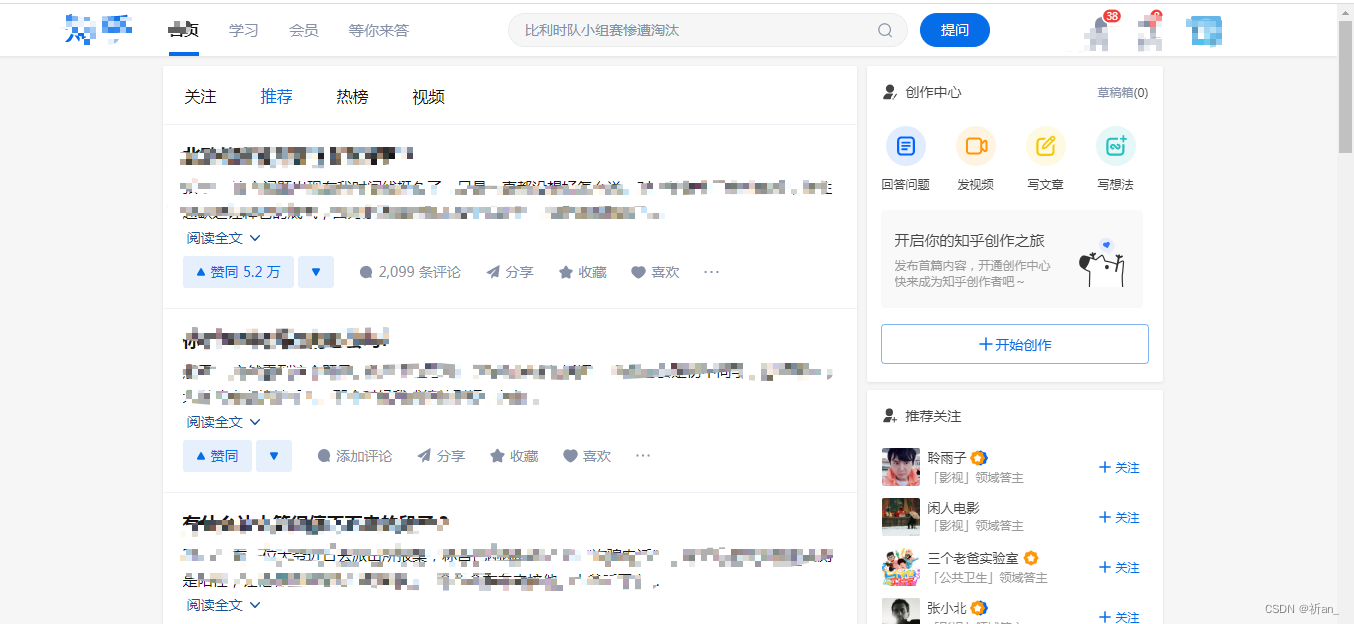This screenshot has height=624, width=1354.
Task: Open the third post's blurred title
Action: point(315,523)
